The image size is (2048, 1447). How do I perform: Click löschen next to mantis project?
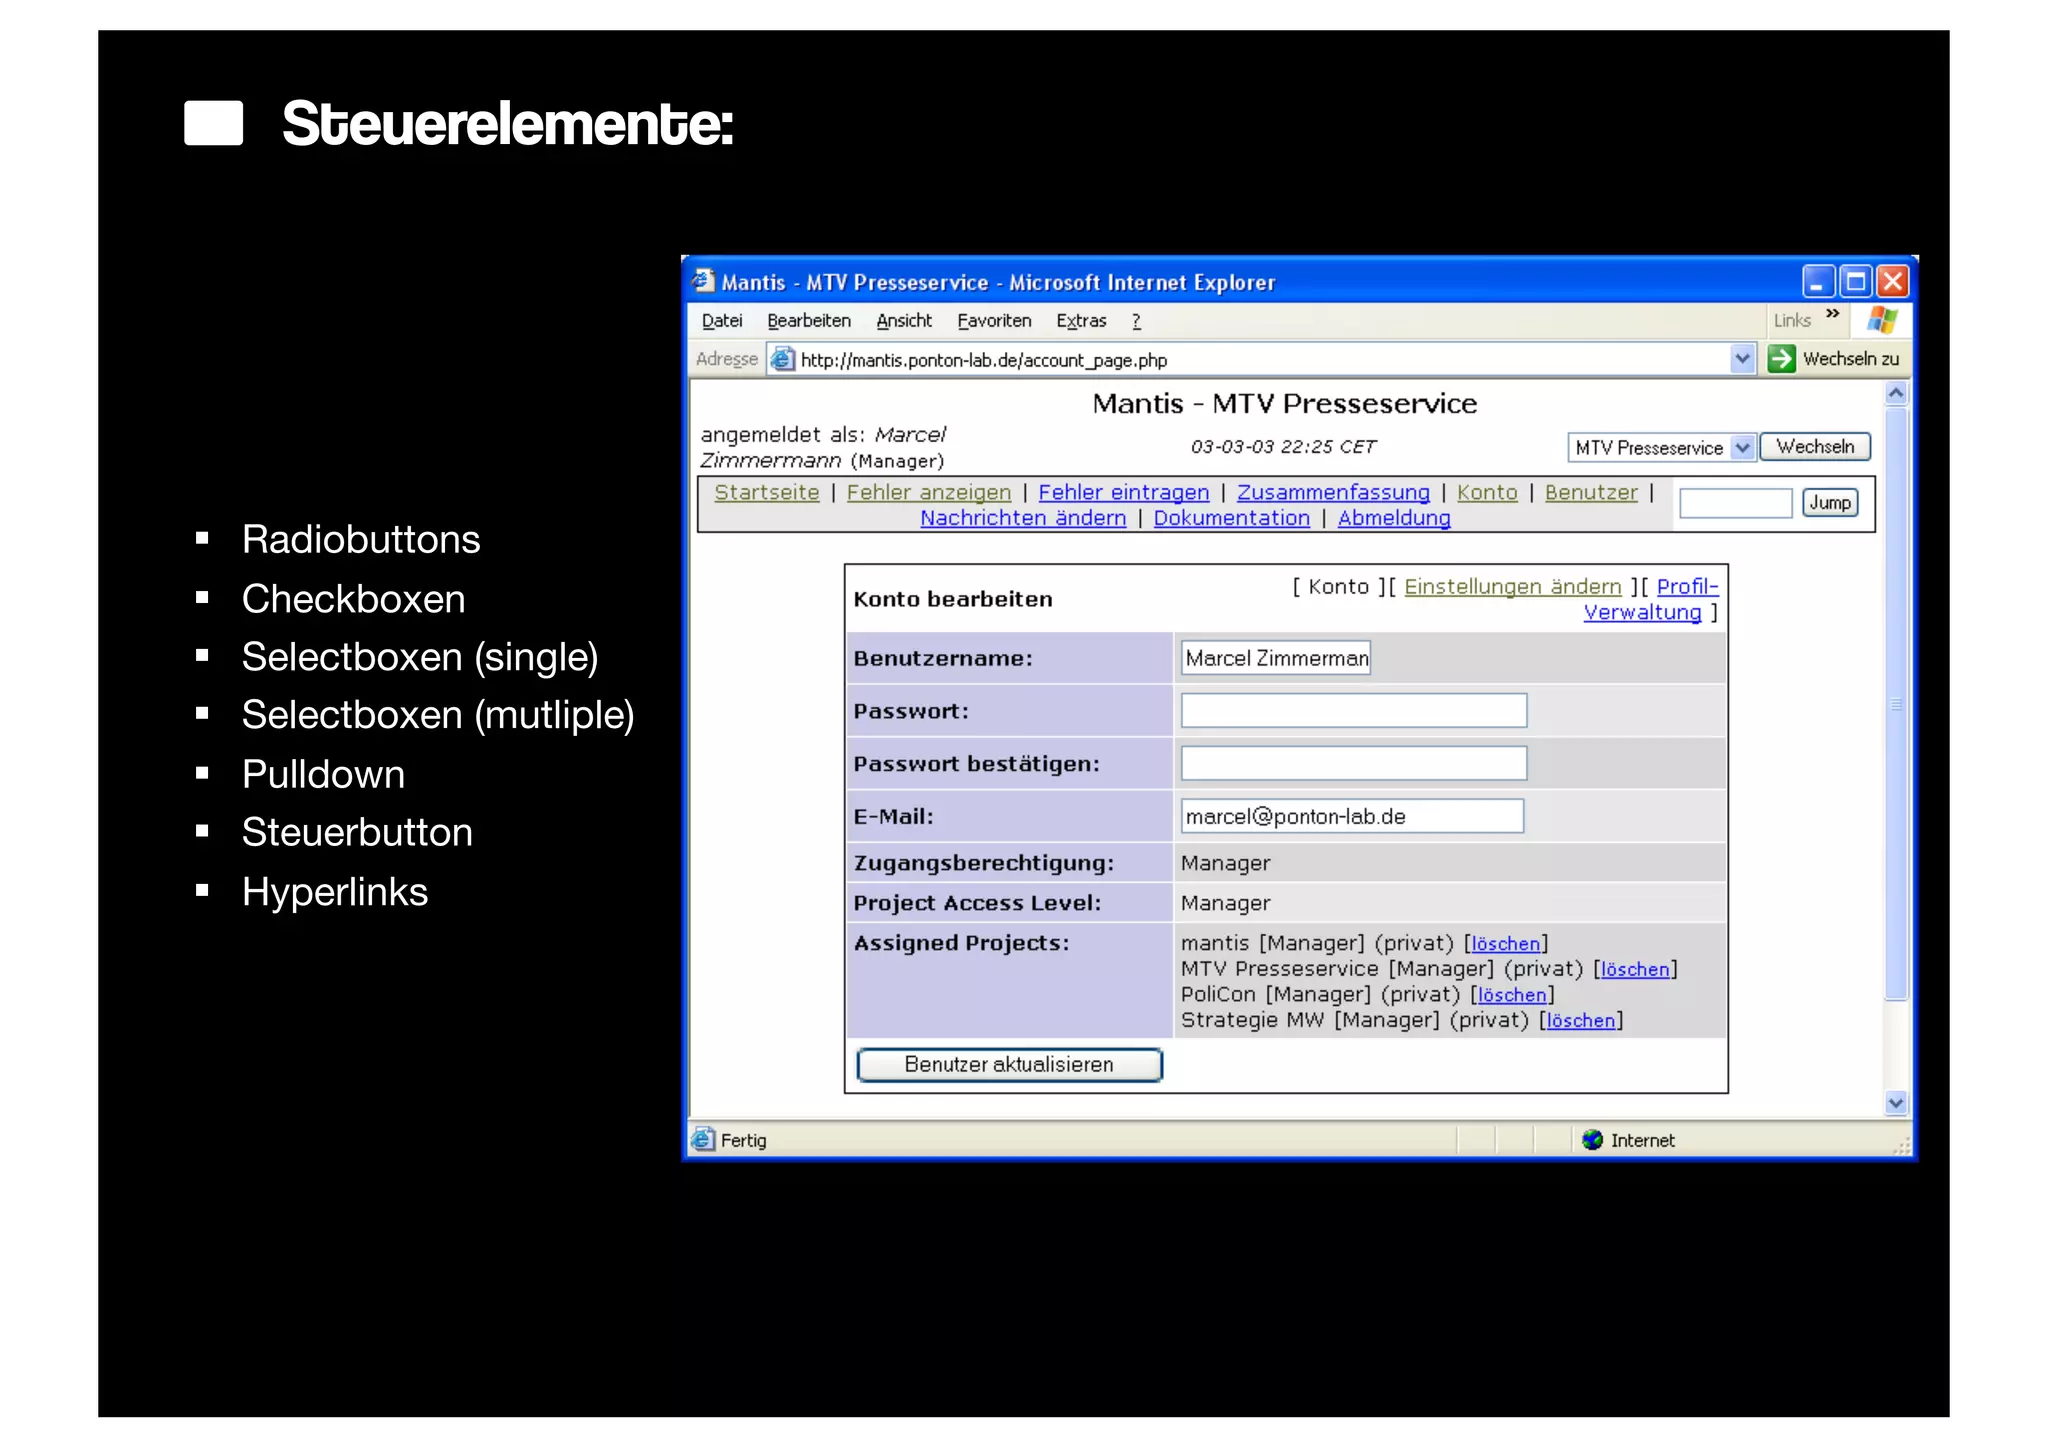coord(1506,943)
